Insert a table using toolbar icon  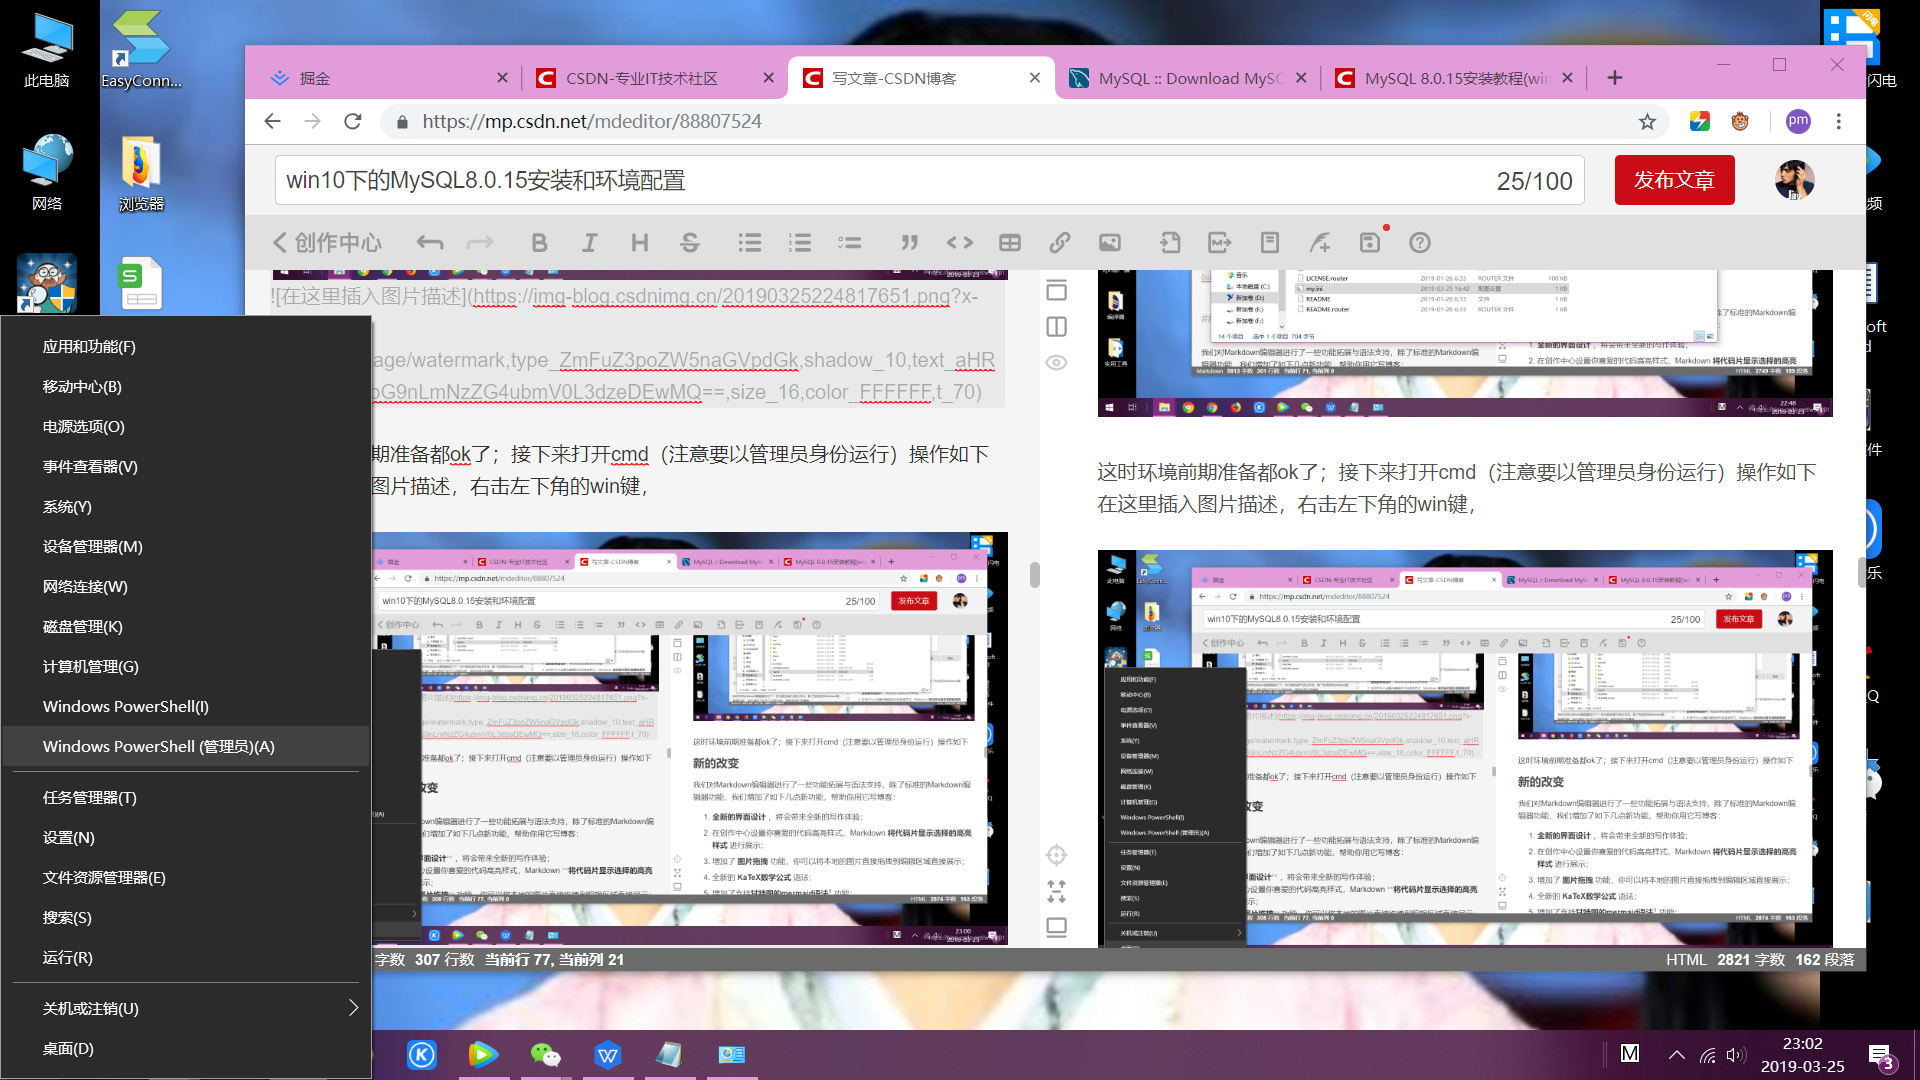coord(1010,242)
